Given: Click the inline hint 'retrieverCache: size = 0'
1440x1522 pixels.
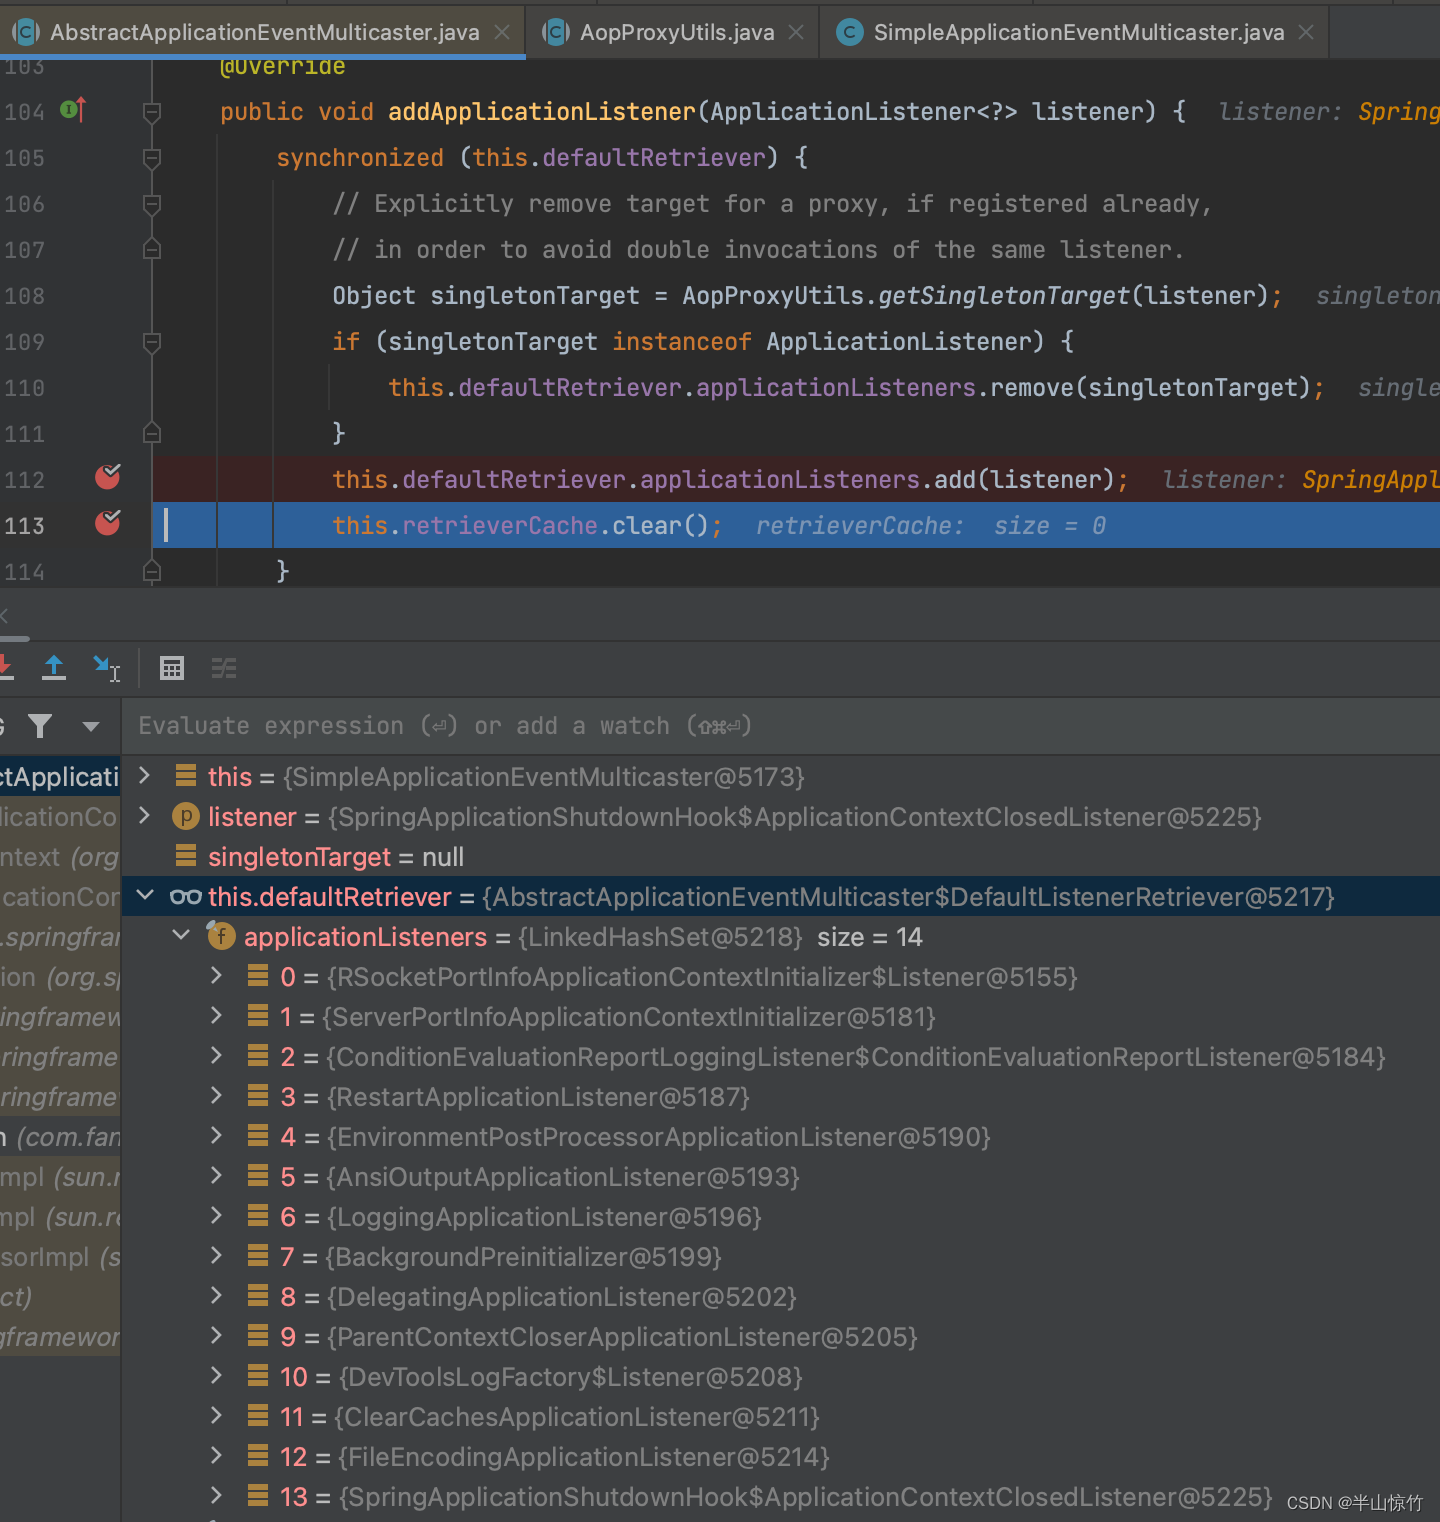Looking at the screenshot, I should coord(931,526).
